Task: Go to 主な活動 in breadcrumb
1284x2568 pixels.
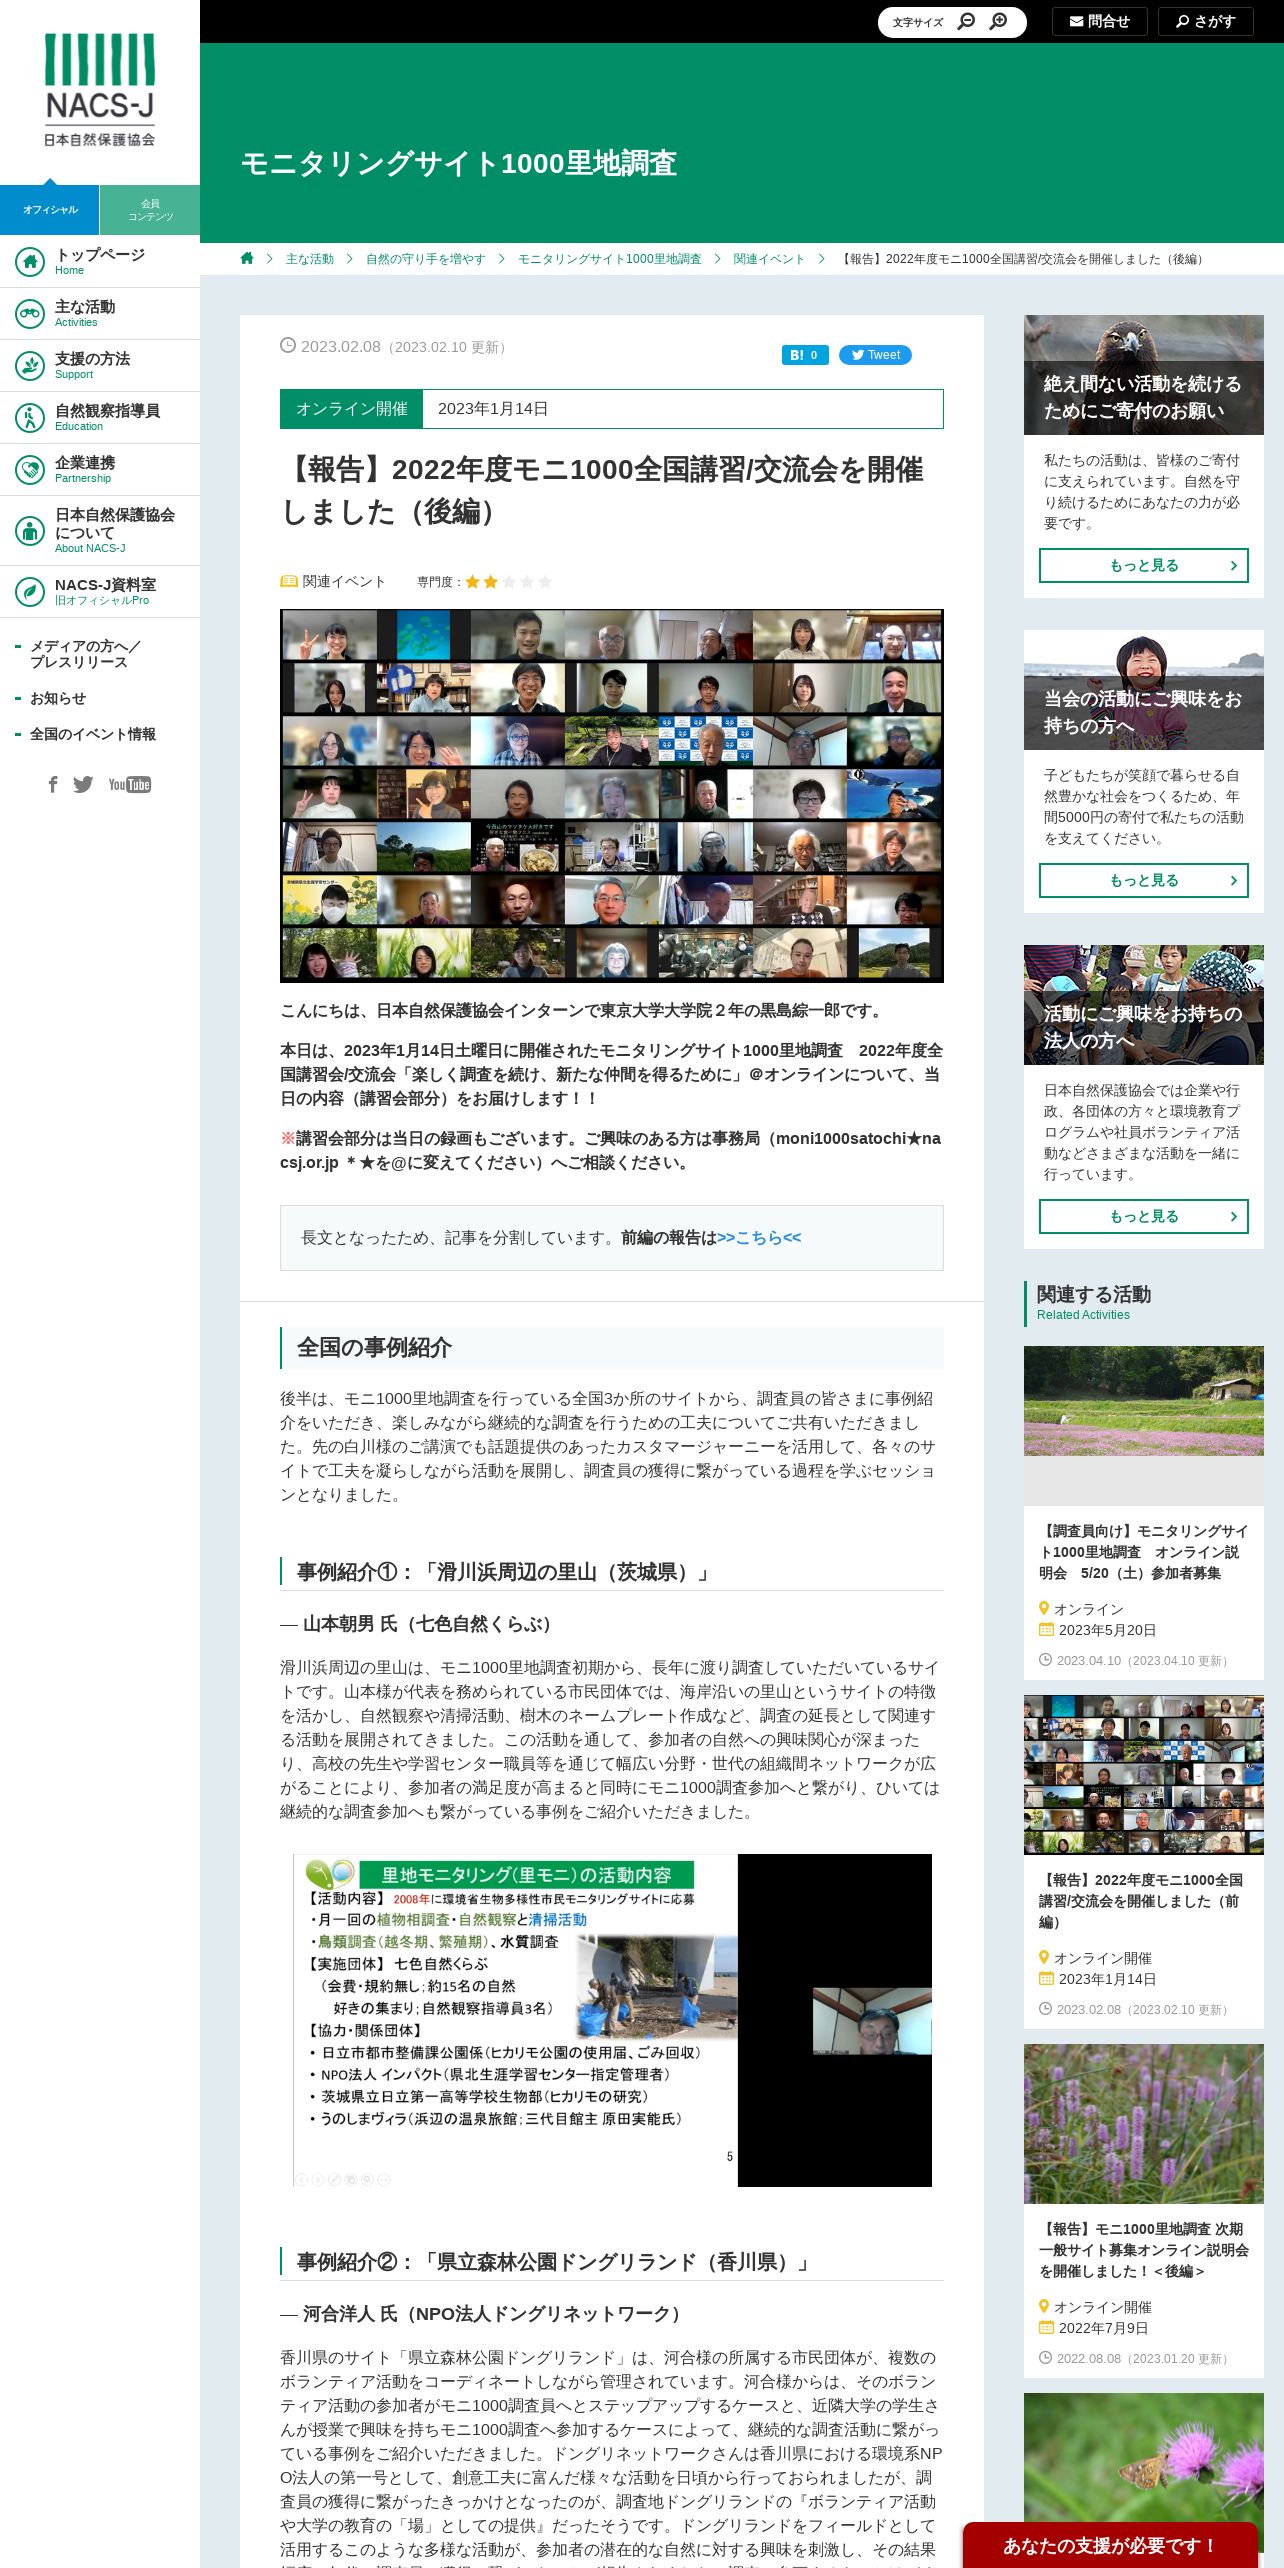Action: coord(310,259)
